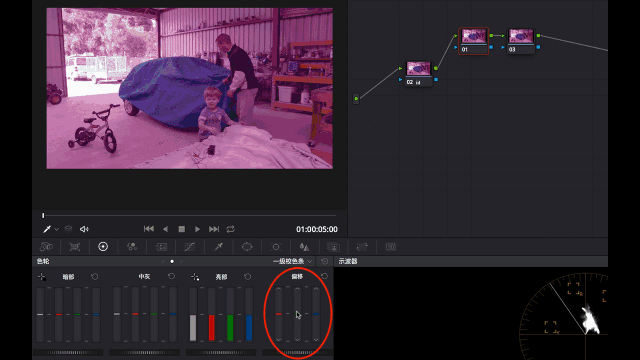Open the RGB Mixer palette
640x360 pixels.
coord(132,247)
